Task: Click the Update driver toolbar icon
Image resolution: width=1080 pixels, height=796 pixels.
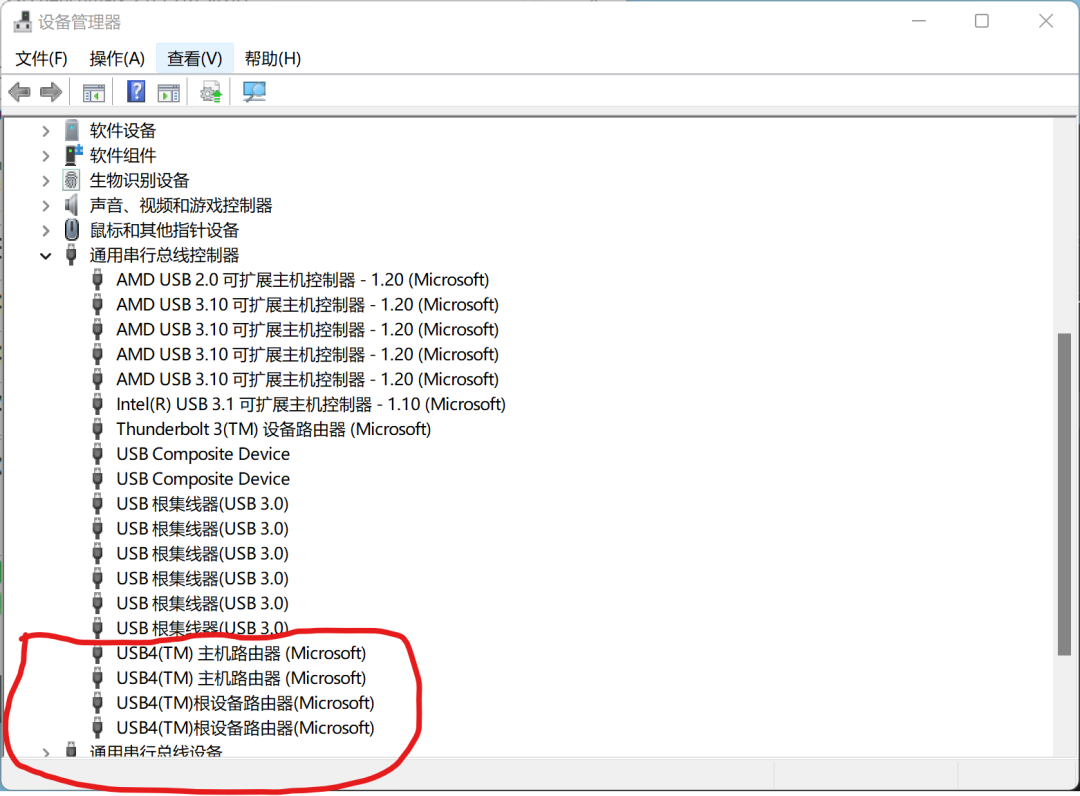Action: click(211, 92)
